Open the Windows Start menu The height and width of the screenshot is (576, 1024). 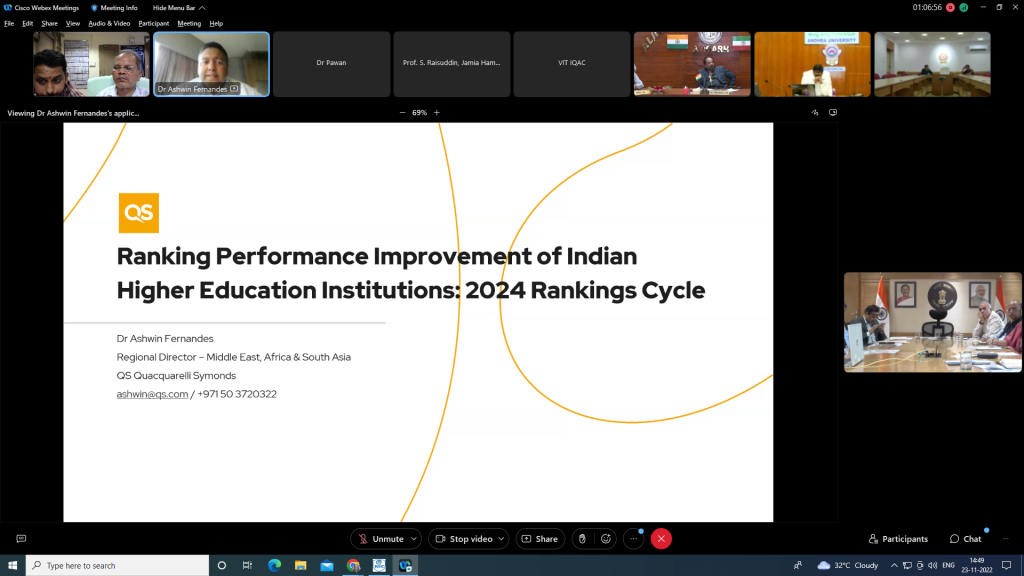[x=12, y=566]
